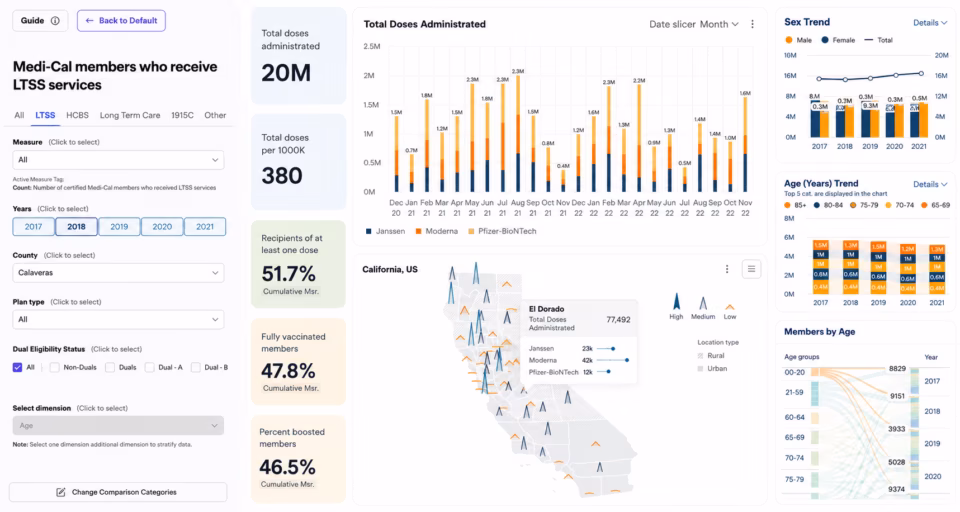The image size is (960, 512).
Task: Open the Measure dropdown
Action: point(118,160)
